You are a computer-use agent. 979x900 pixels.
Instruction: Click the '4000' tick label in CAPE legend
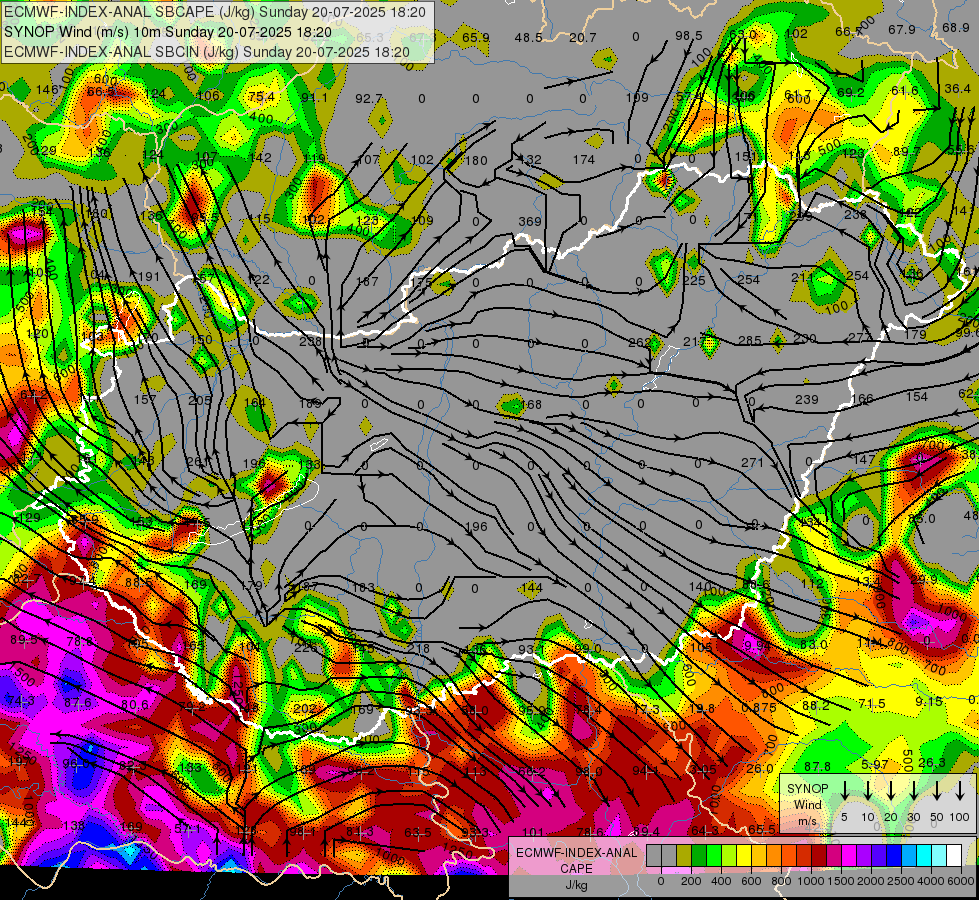(931, 881)
